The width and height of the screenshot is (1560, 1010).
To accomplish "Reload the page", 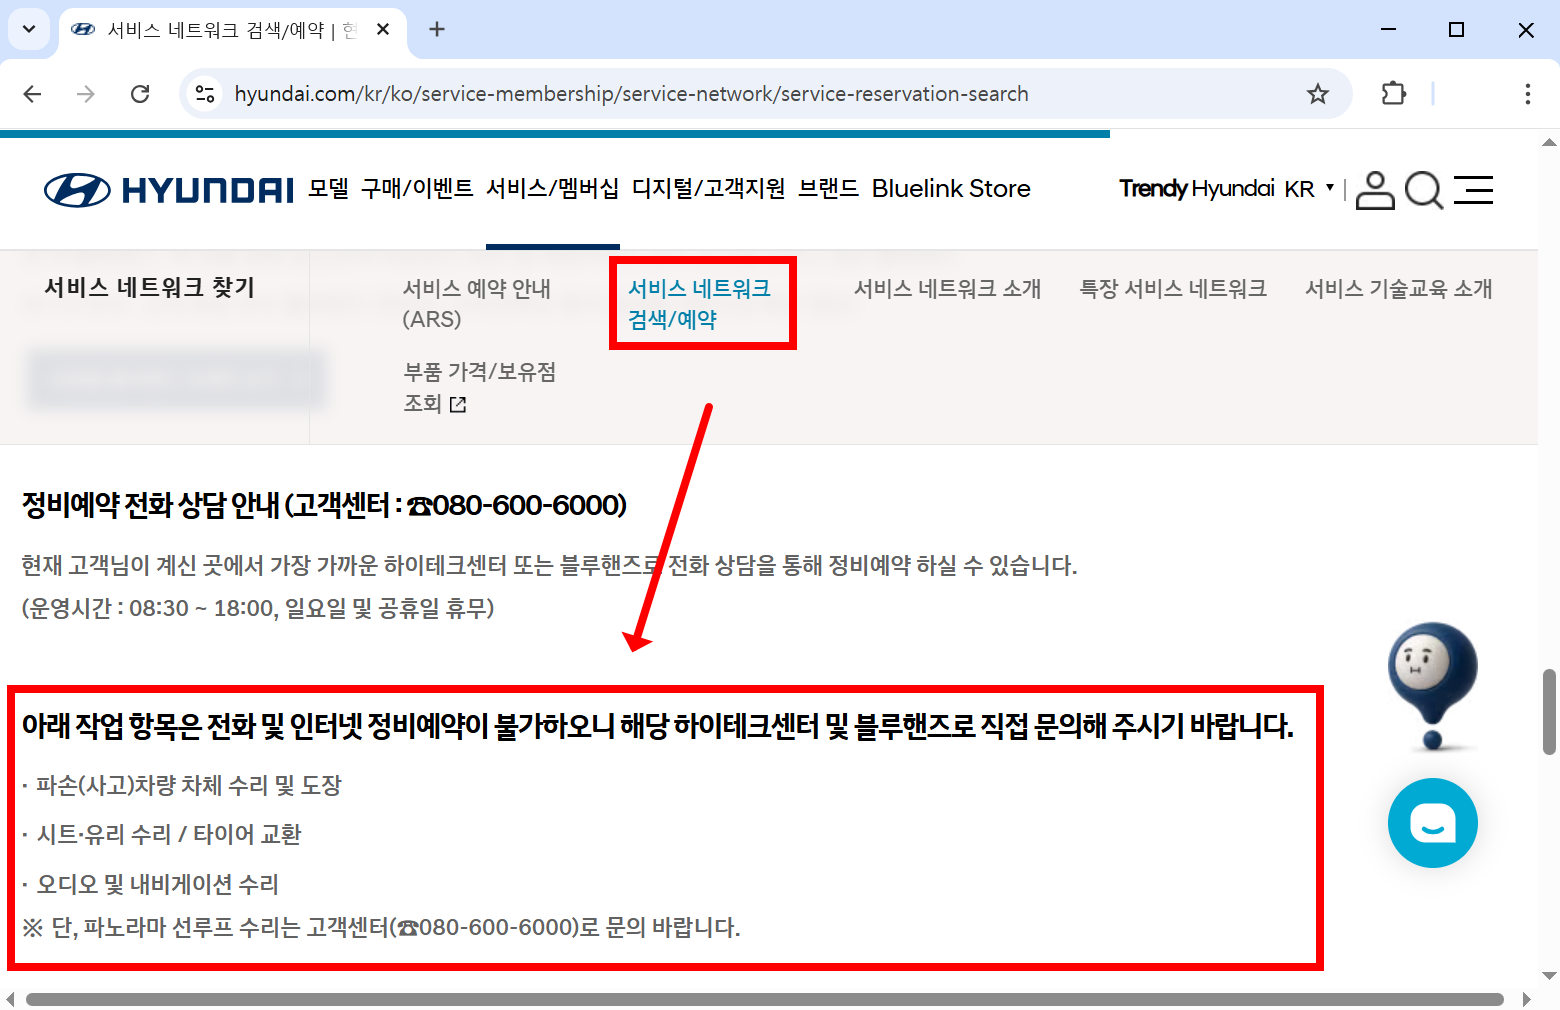I will click(140, 93).
